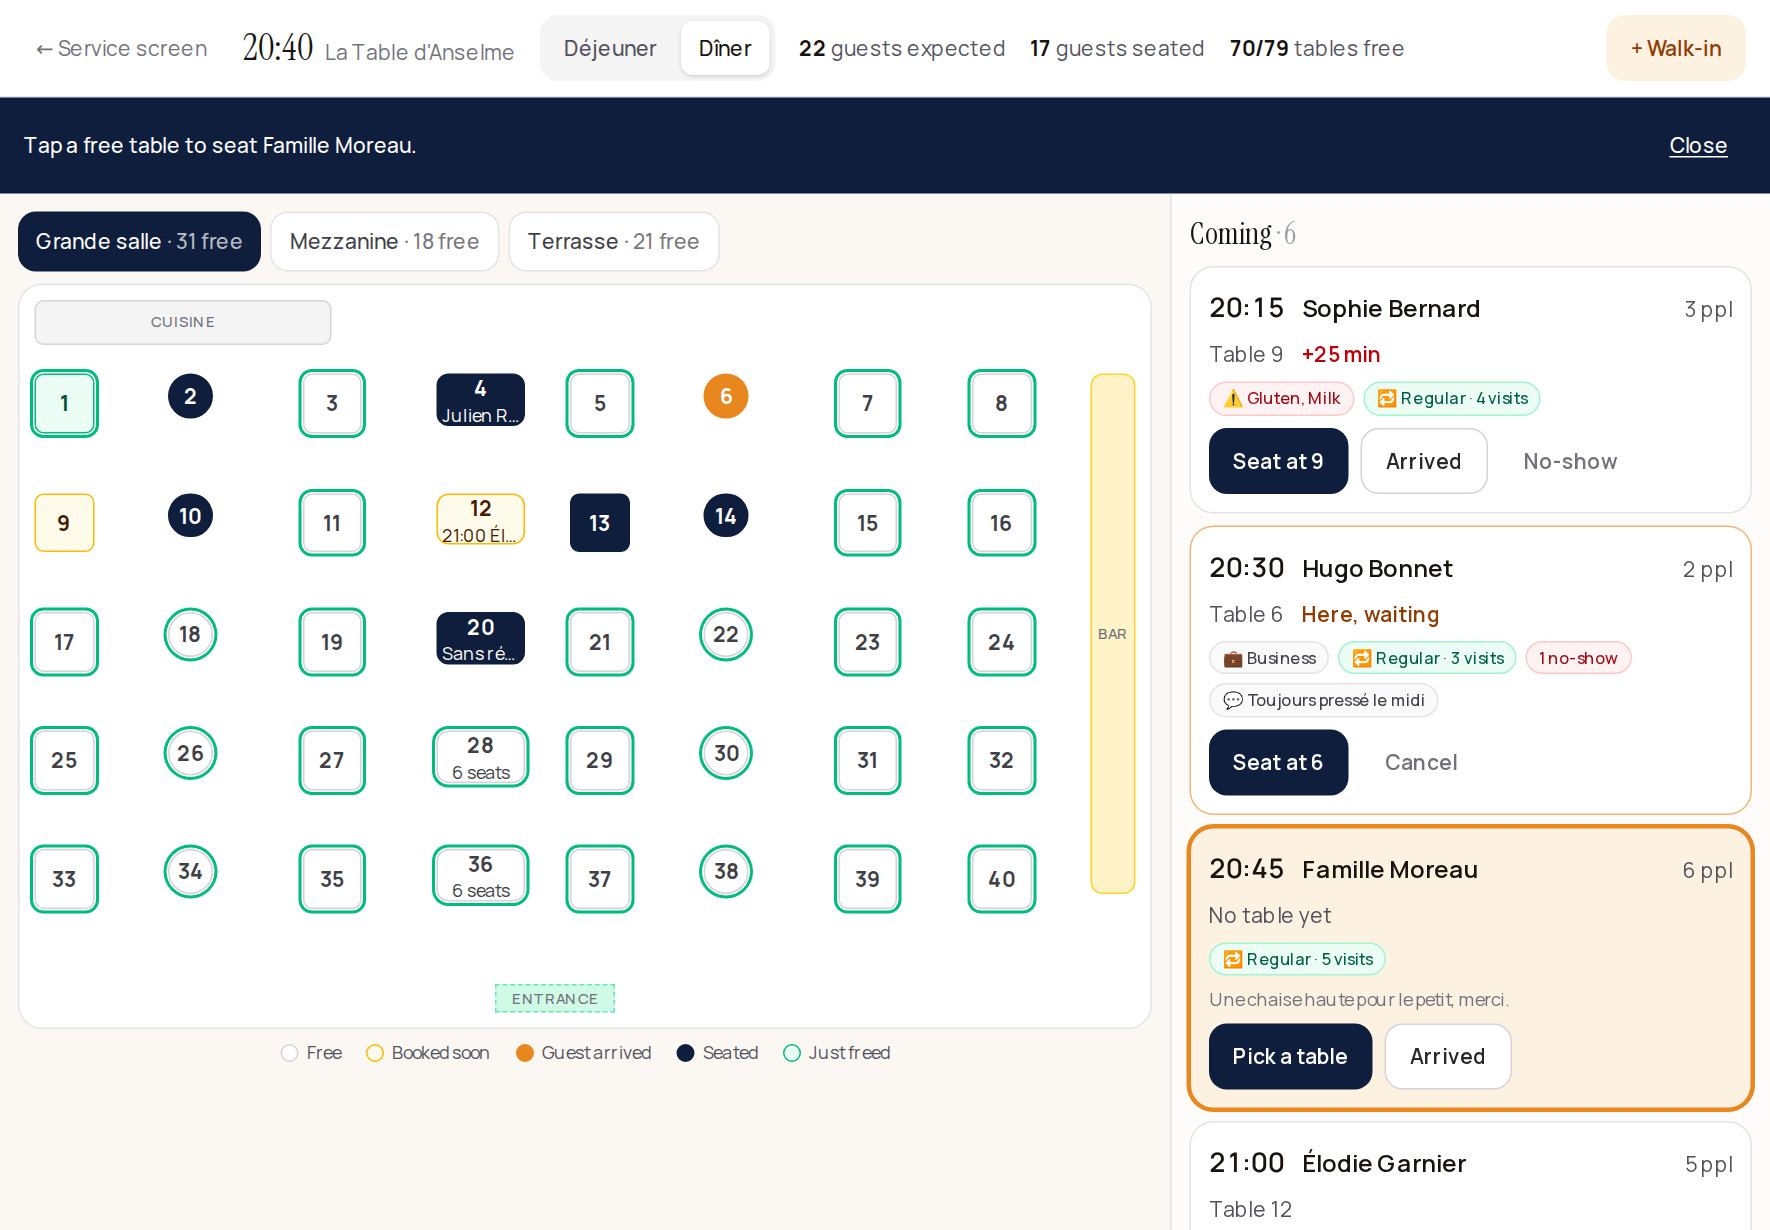The image size is (1770, 1230).
Task: Select free table 3
Action: coord(332,403)
